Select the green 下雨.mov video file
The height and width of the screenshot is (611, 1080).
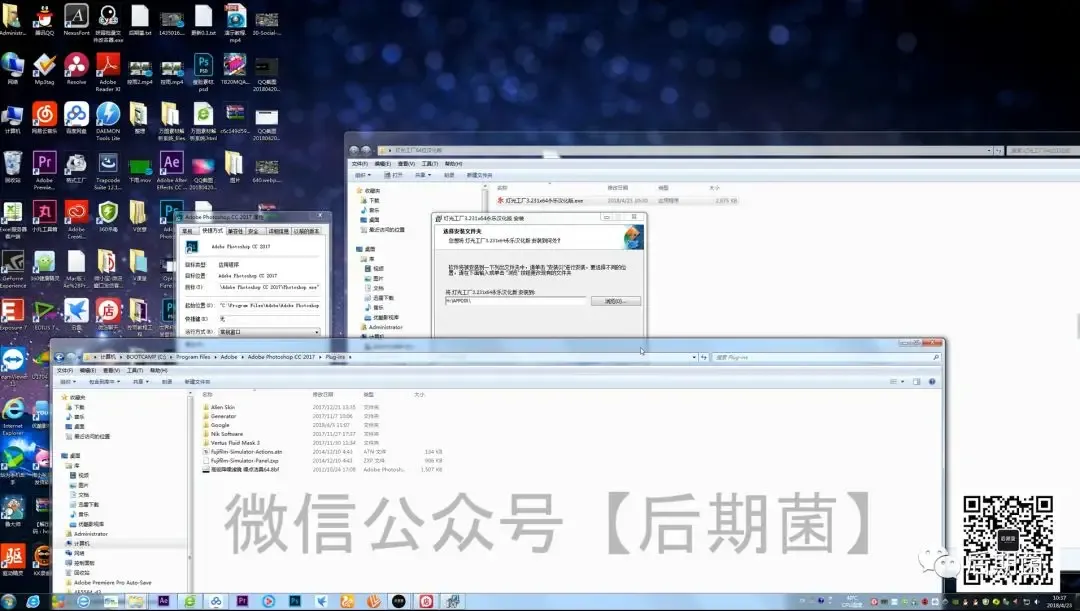pyautogui.click(x=140, y=170)
